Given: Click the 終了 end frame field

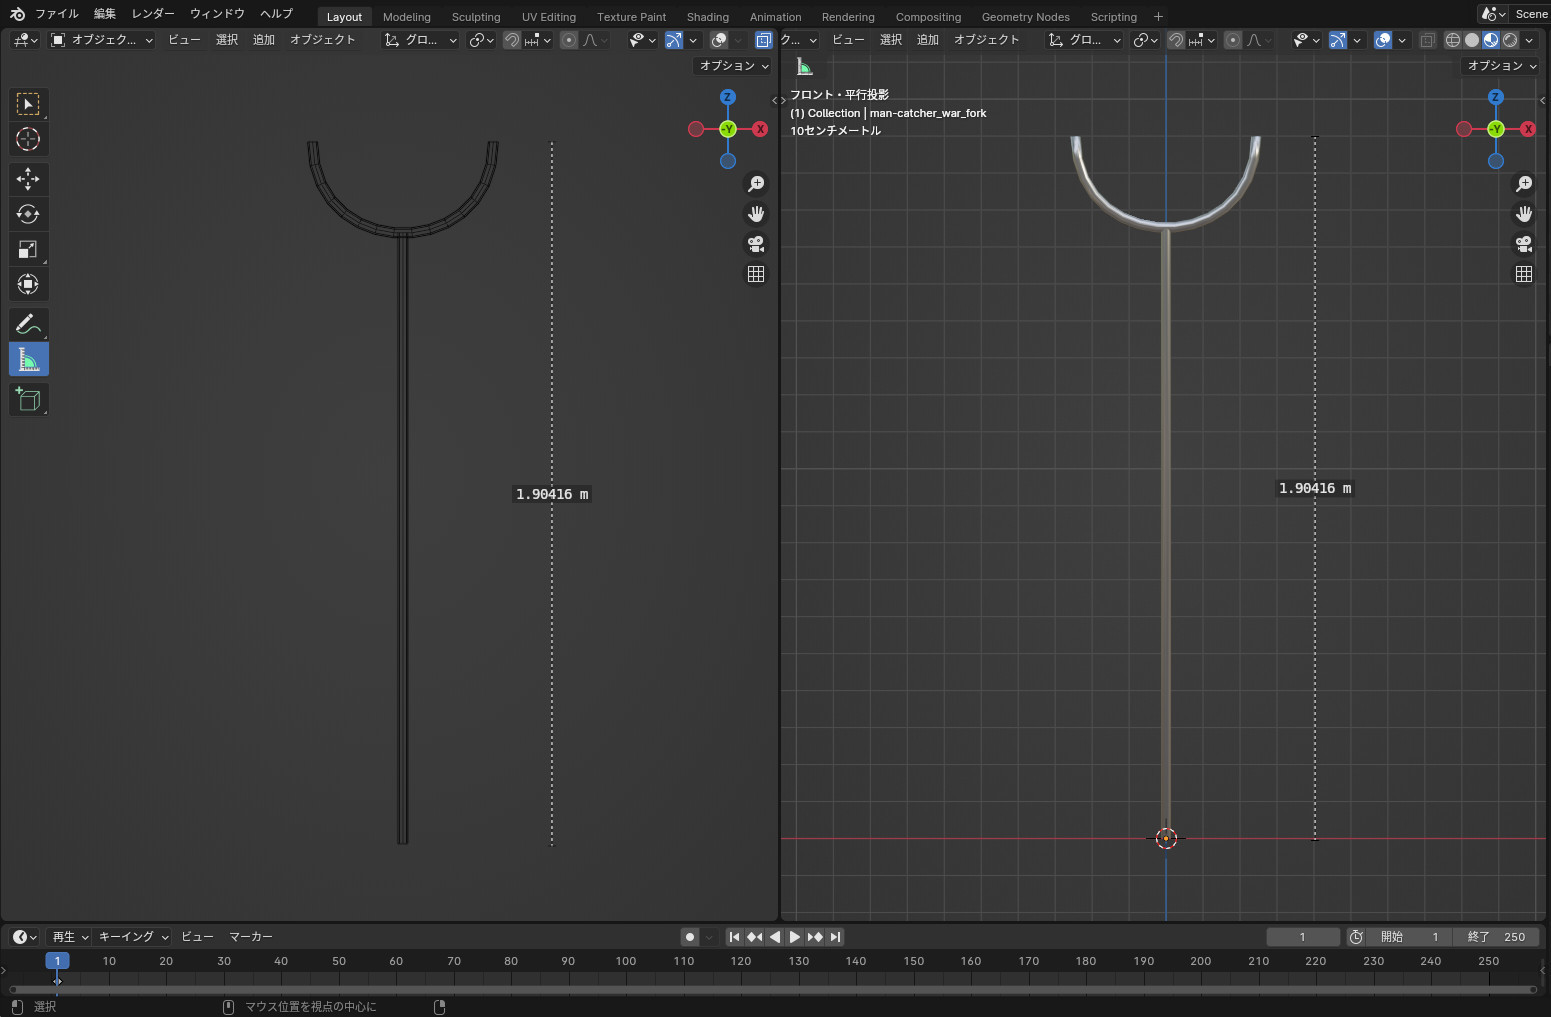Looking at the screenshot, I should click(1496, 937).
